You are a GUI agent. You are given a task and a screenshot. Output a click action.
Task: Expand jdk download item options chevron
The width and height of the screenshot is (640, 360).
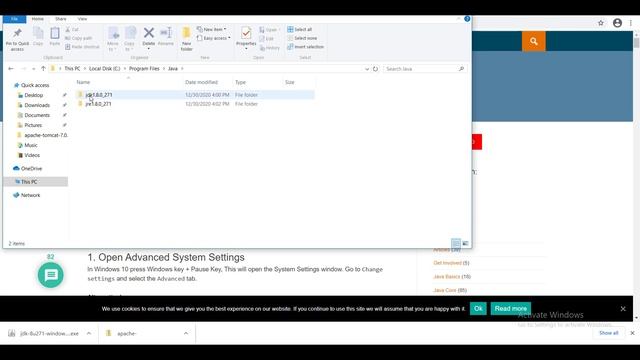(x=89, y=333)
